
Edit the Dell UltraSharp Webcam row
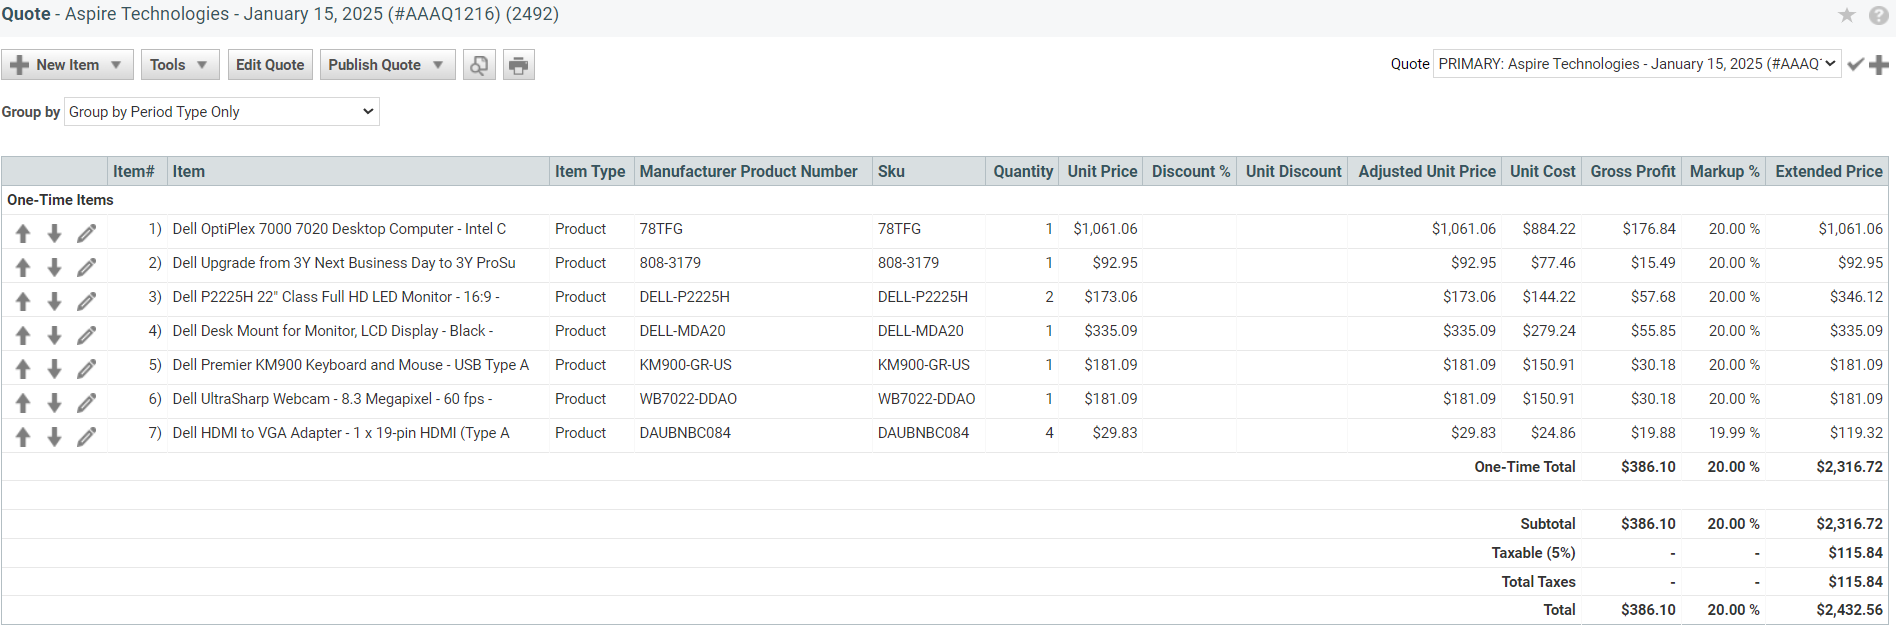coord(87,403)
